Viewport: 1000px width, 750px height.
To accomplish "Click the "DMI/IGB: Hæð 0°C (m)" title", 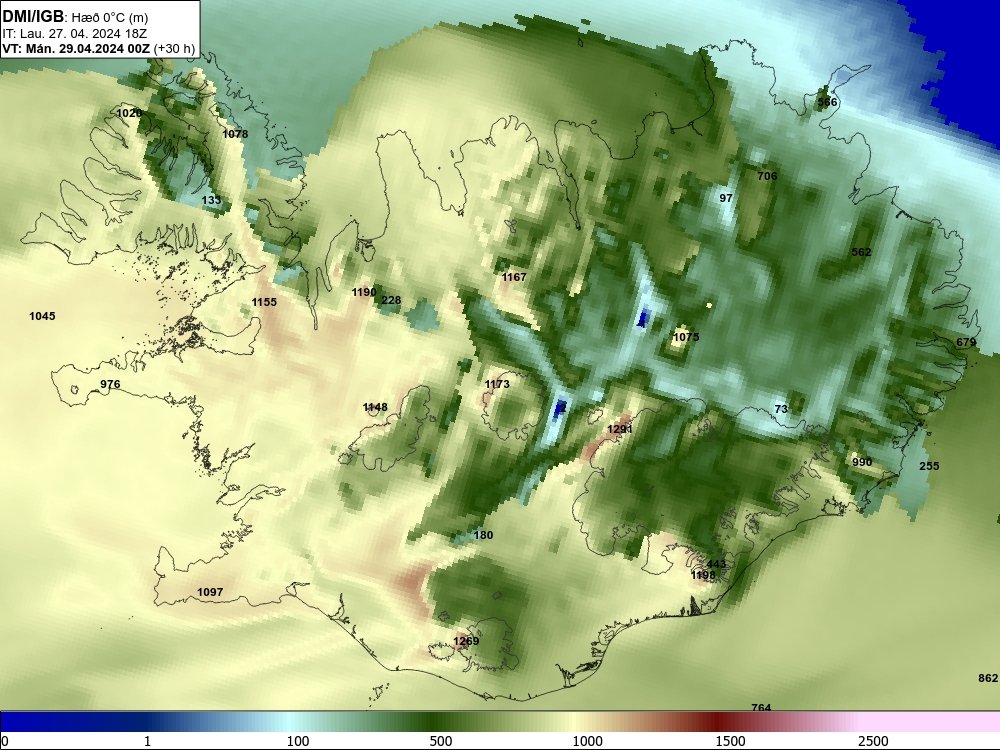I will [75, 17].
